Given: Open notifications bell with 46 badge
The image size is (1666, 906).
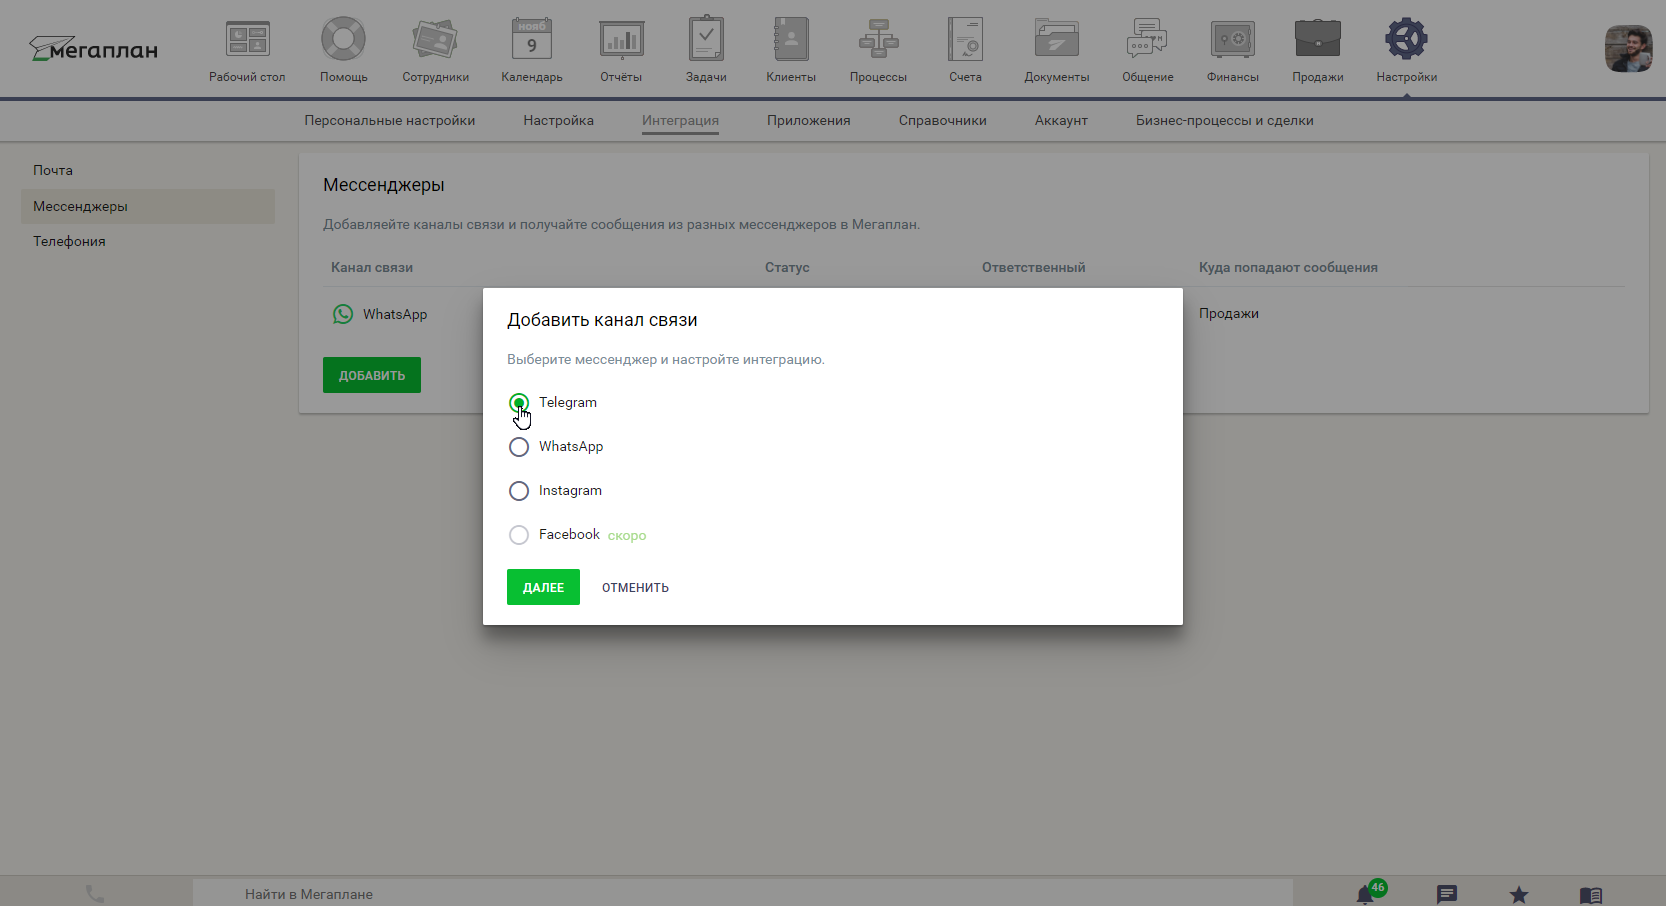Looking at the screenshot, I should [1366, 894].
